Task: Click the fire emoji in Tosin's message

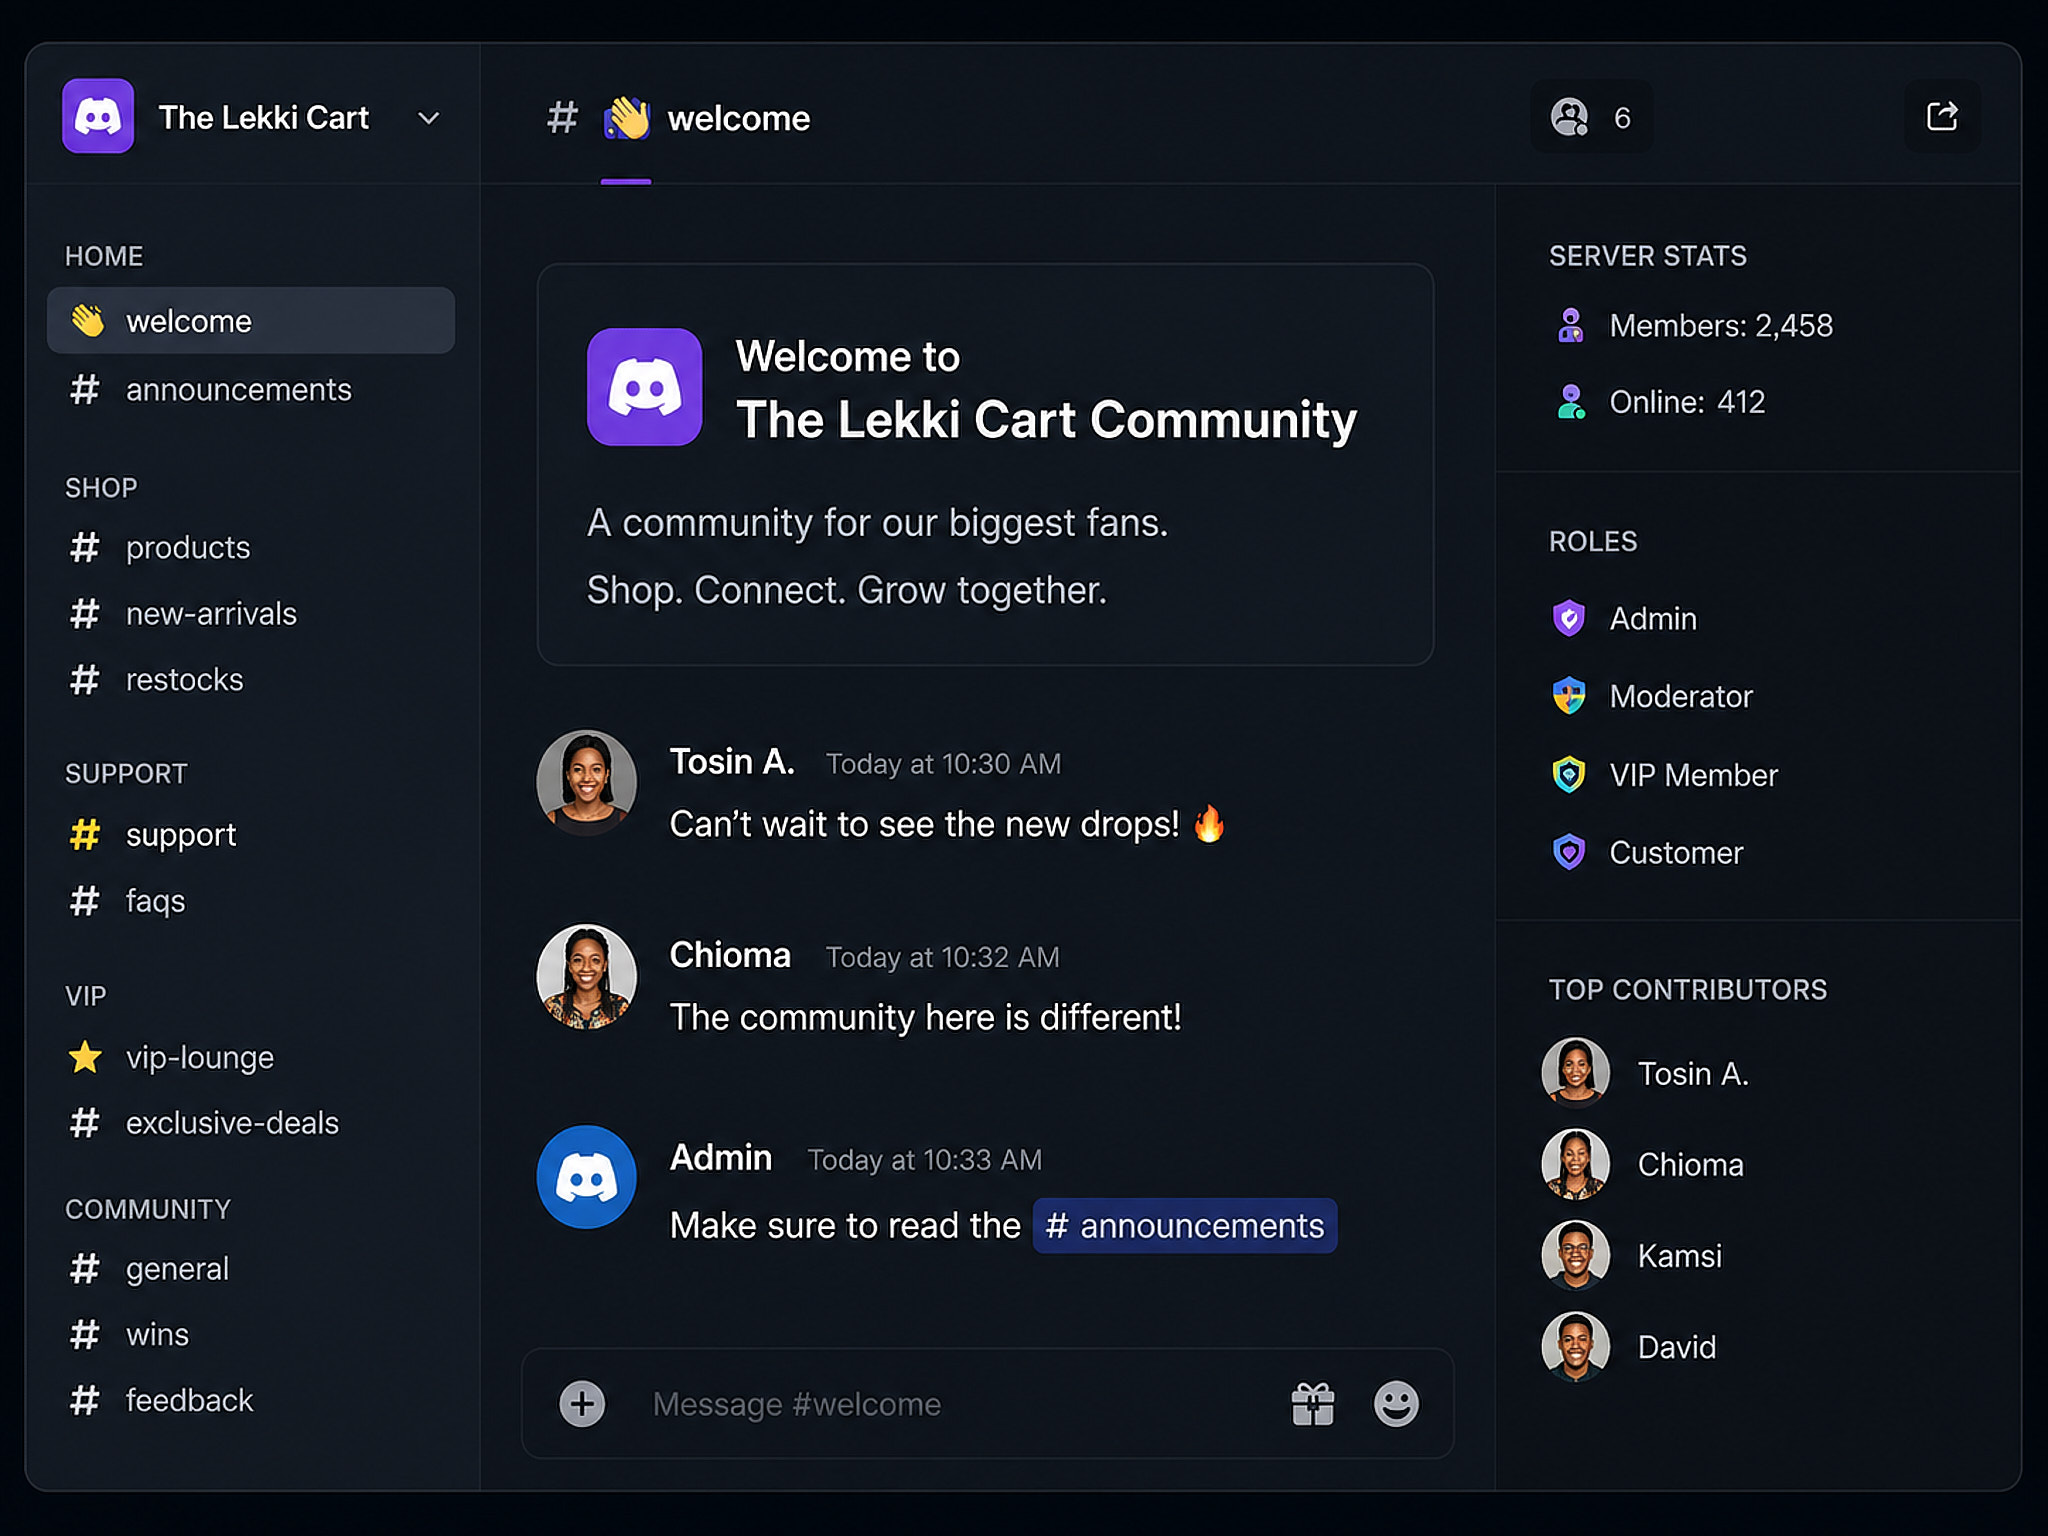Action: [1210, 823]
